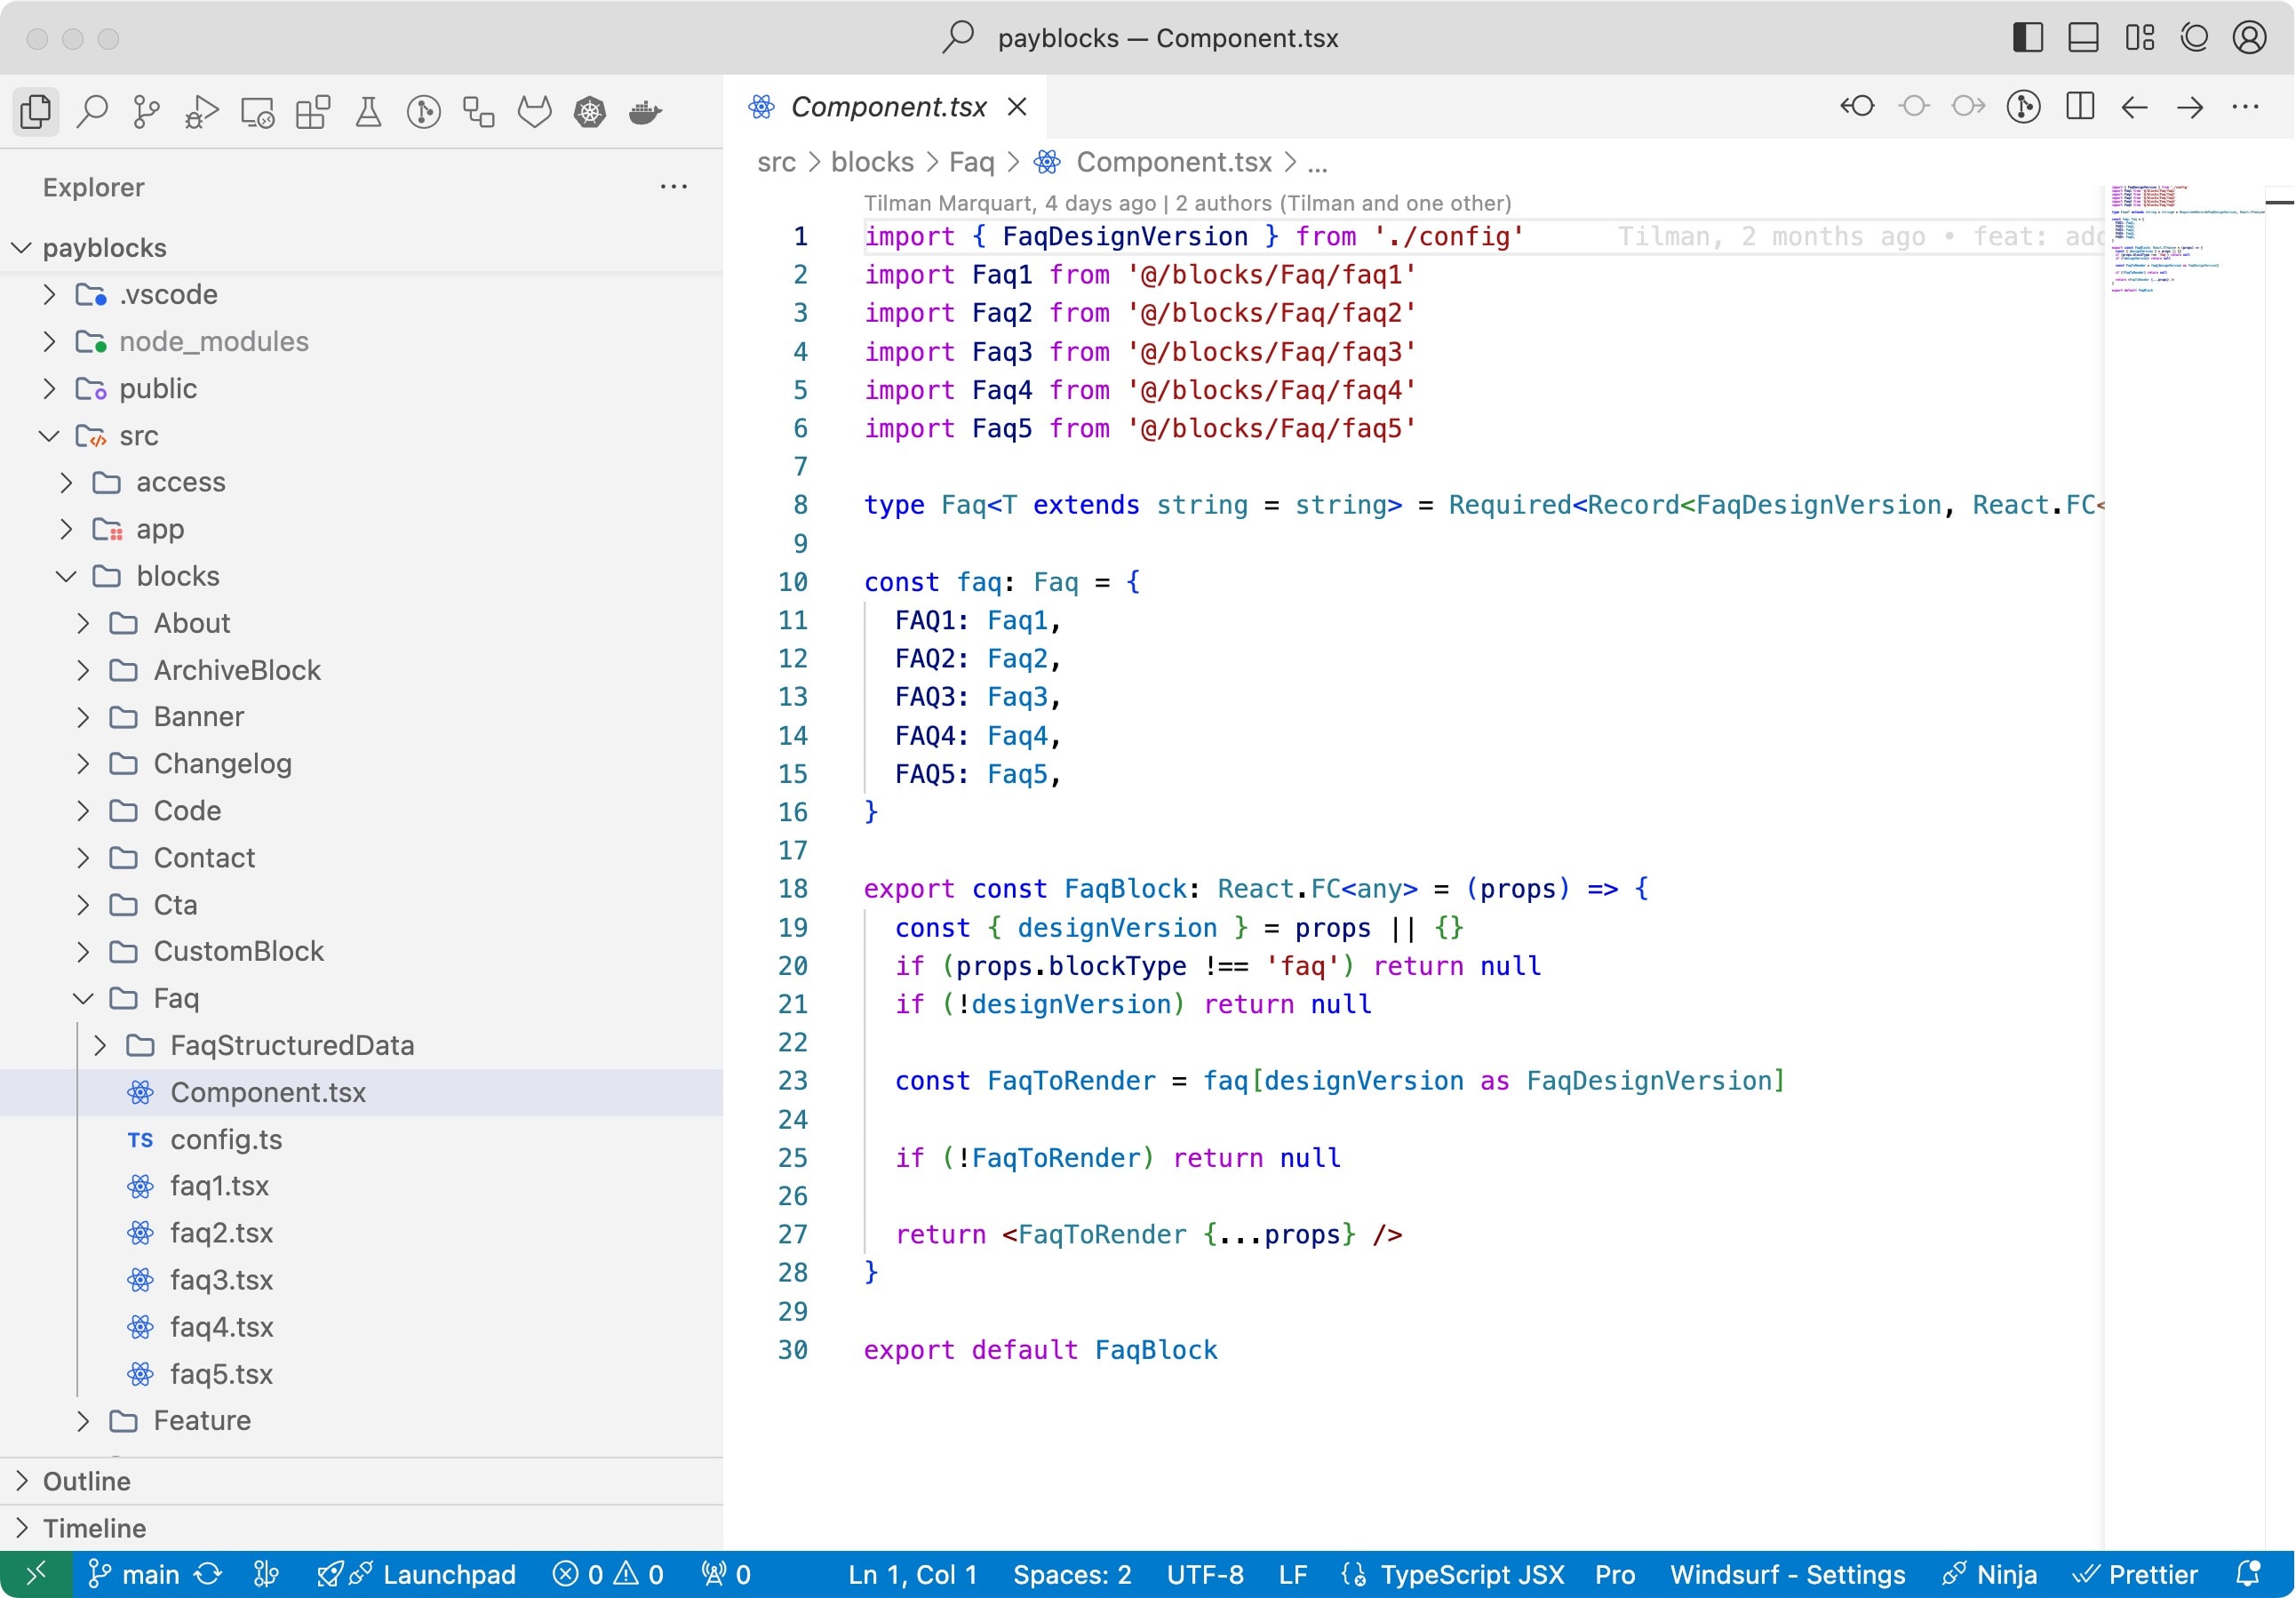Select the Component.tsx editor tab
The image size is (2296, 1598).
(x=887, y=106)
